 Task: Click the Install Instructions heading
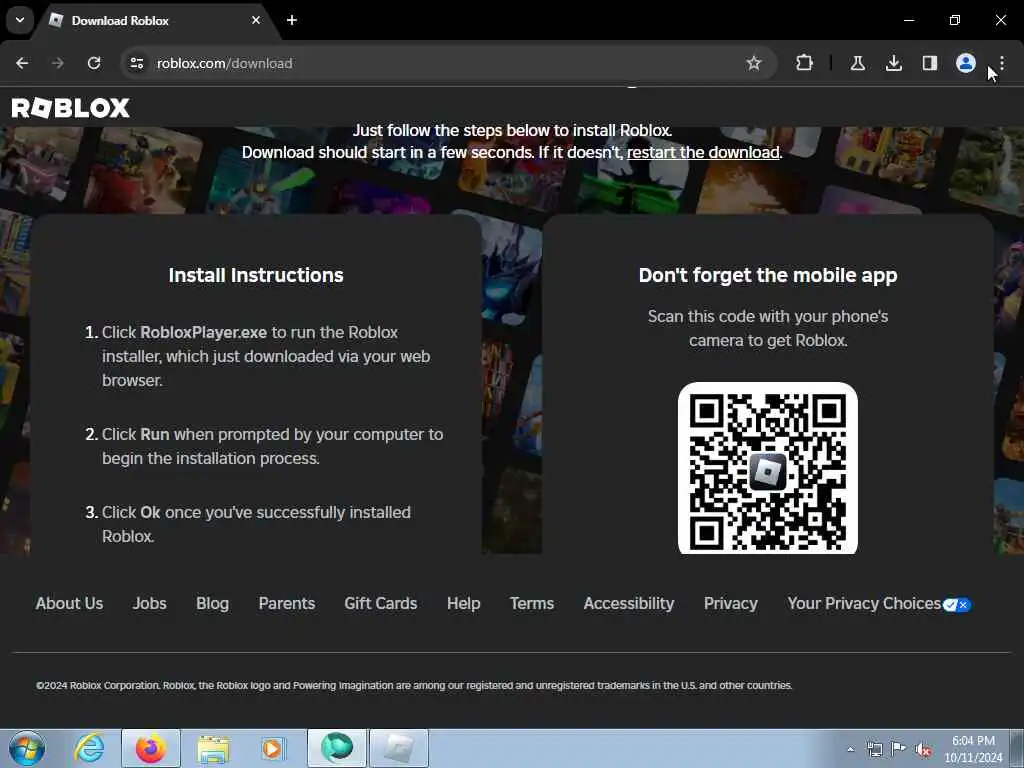pyautogui.click(x=256, y=275)
